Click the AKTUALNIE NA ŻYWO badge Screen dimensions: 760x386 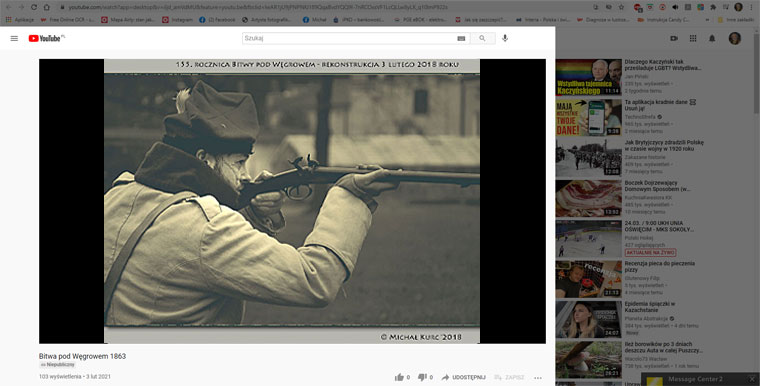point(650,253)
